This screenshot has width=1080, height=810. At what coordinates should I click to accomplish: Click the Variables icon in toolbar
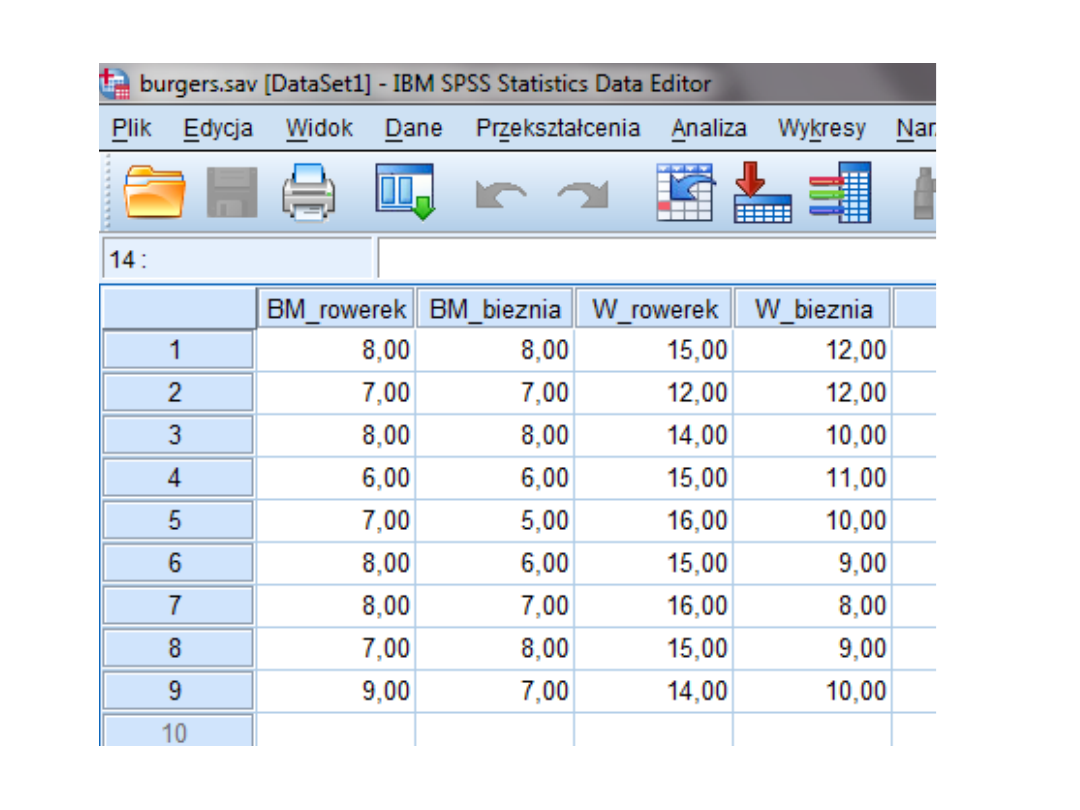click(840, 191)
